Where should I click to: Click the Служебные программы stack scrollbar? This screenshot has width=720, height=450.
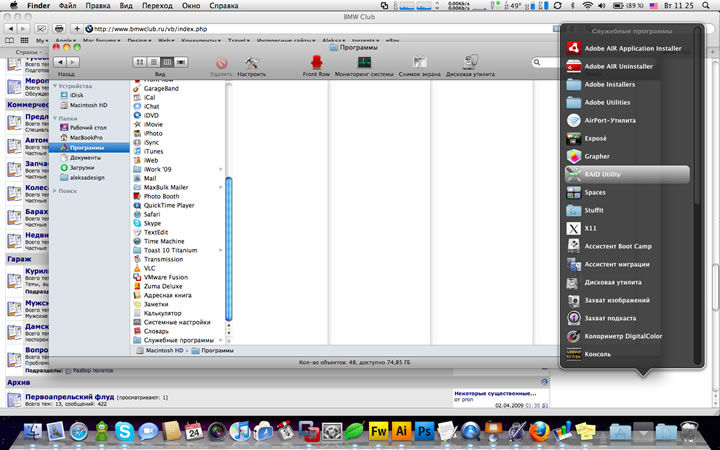pos(698,115)
